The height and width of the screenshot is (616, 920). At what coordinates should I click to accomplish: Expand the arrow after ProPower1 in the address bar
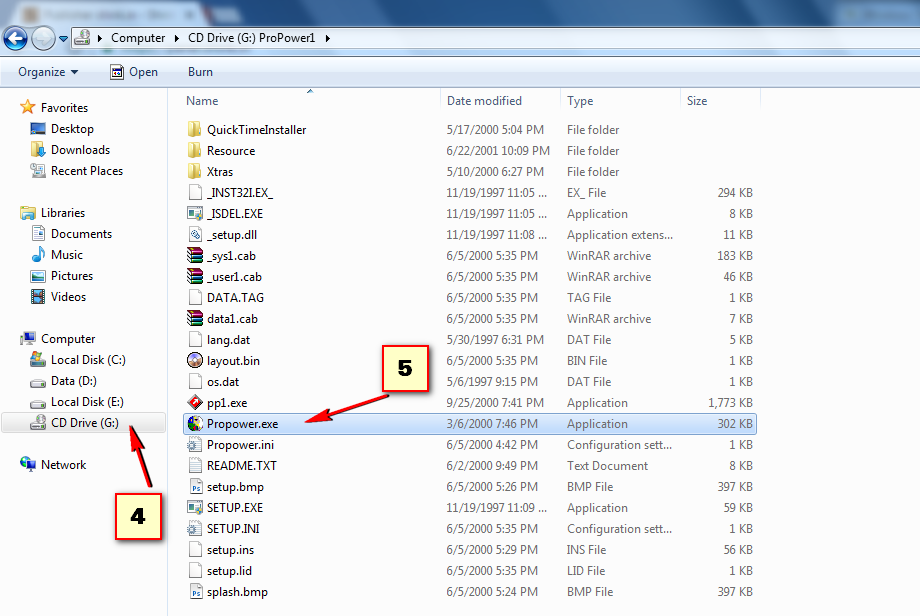[x=327, y=38]
